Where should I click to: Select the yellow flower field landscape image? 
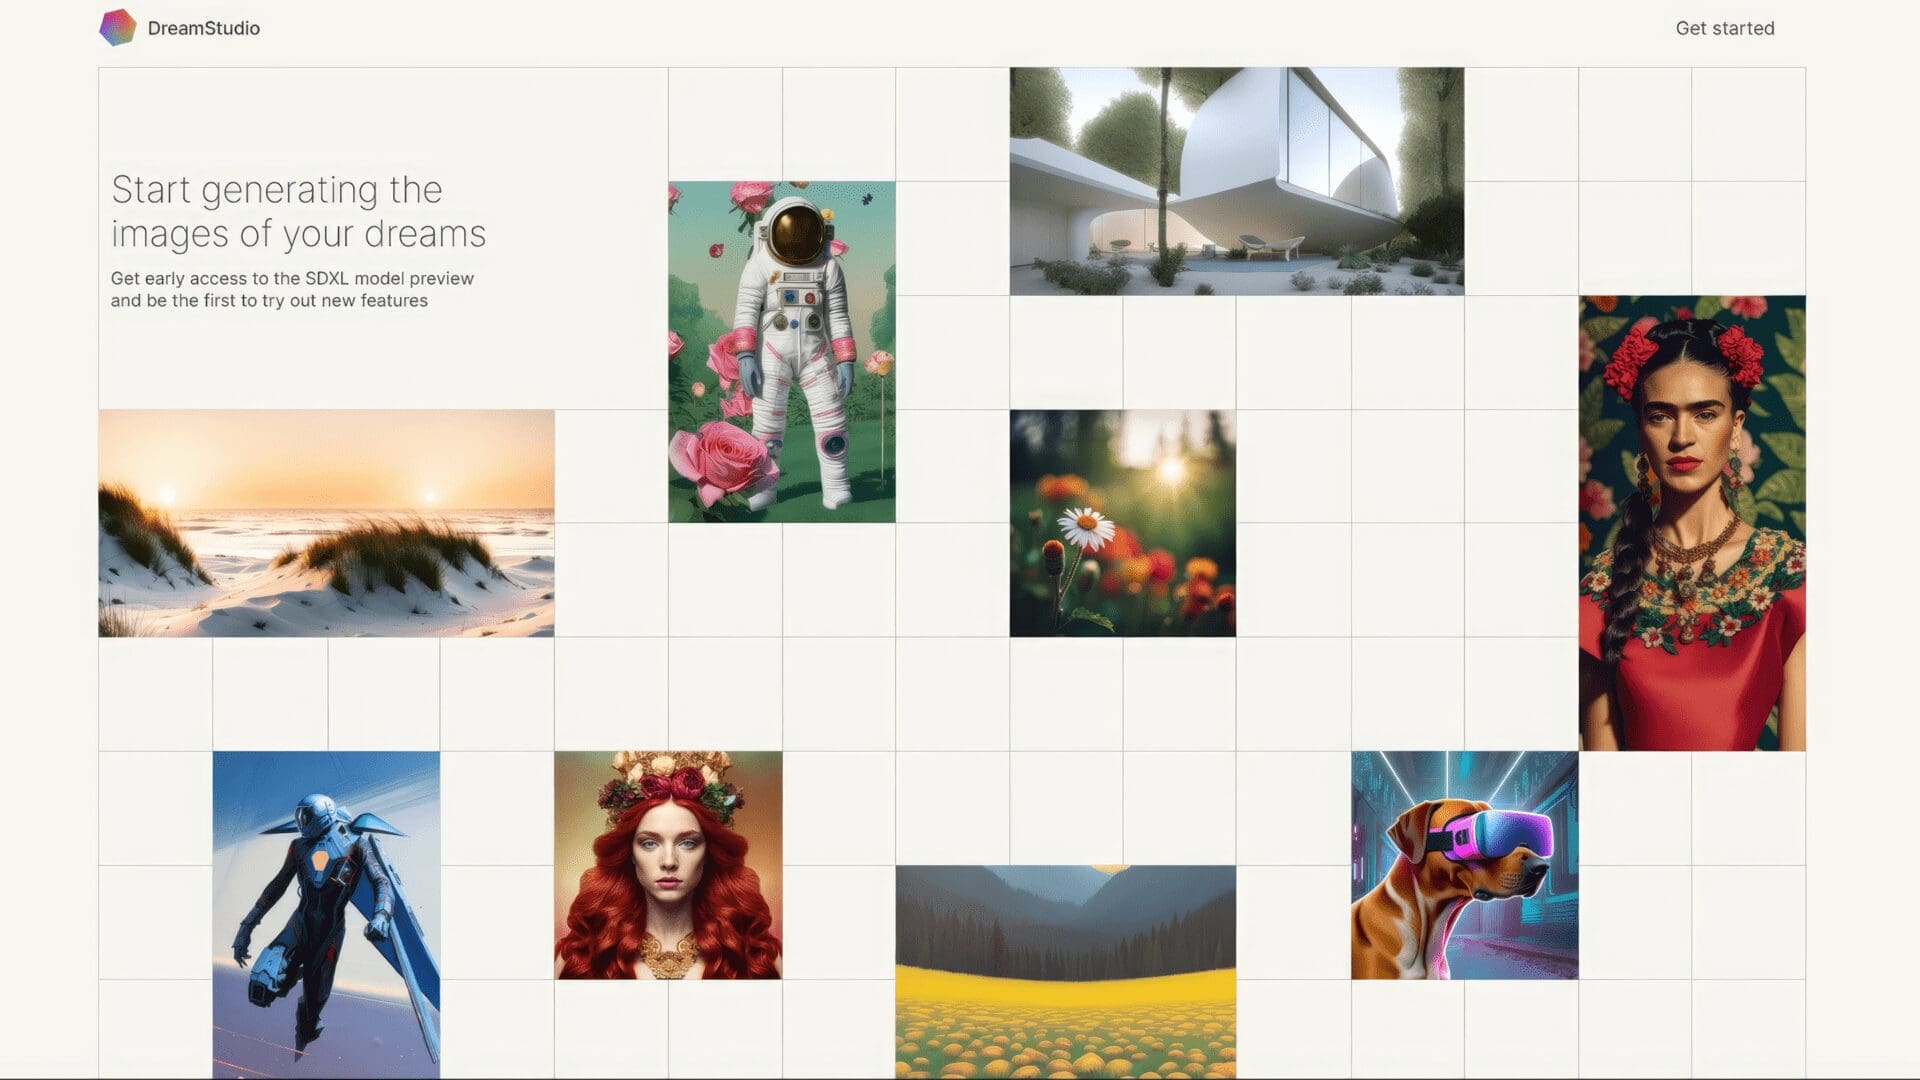pos(1066,972)
